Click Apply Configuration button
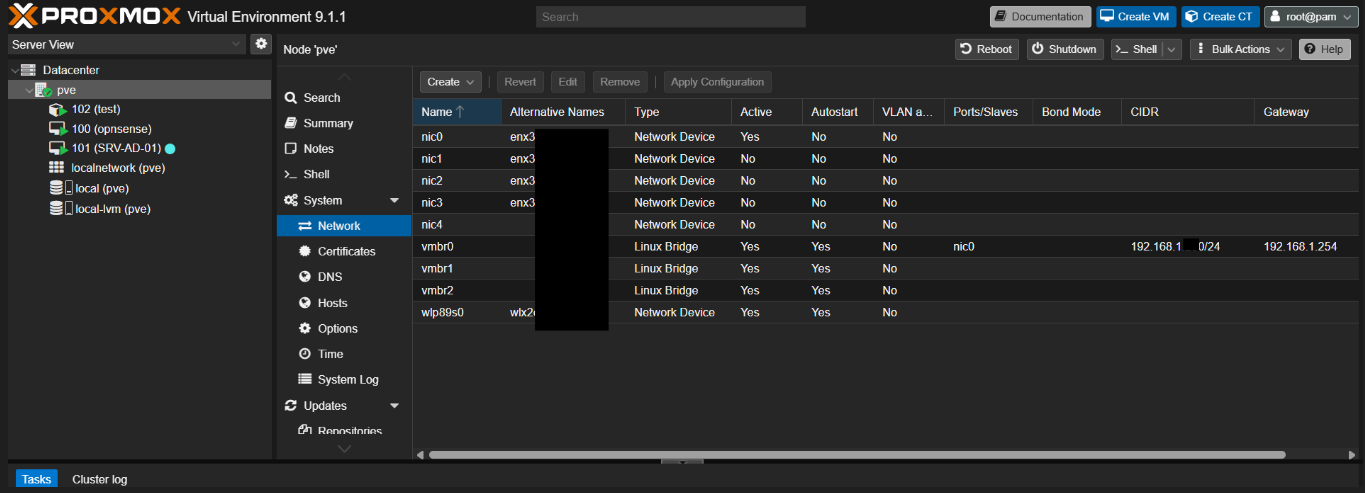The image size is (1365, 493). 717,82
